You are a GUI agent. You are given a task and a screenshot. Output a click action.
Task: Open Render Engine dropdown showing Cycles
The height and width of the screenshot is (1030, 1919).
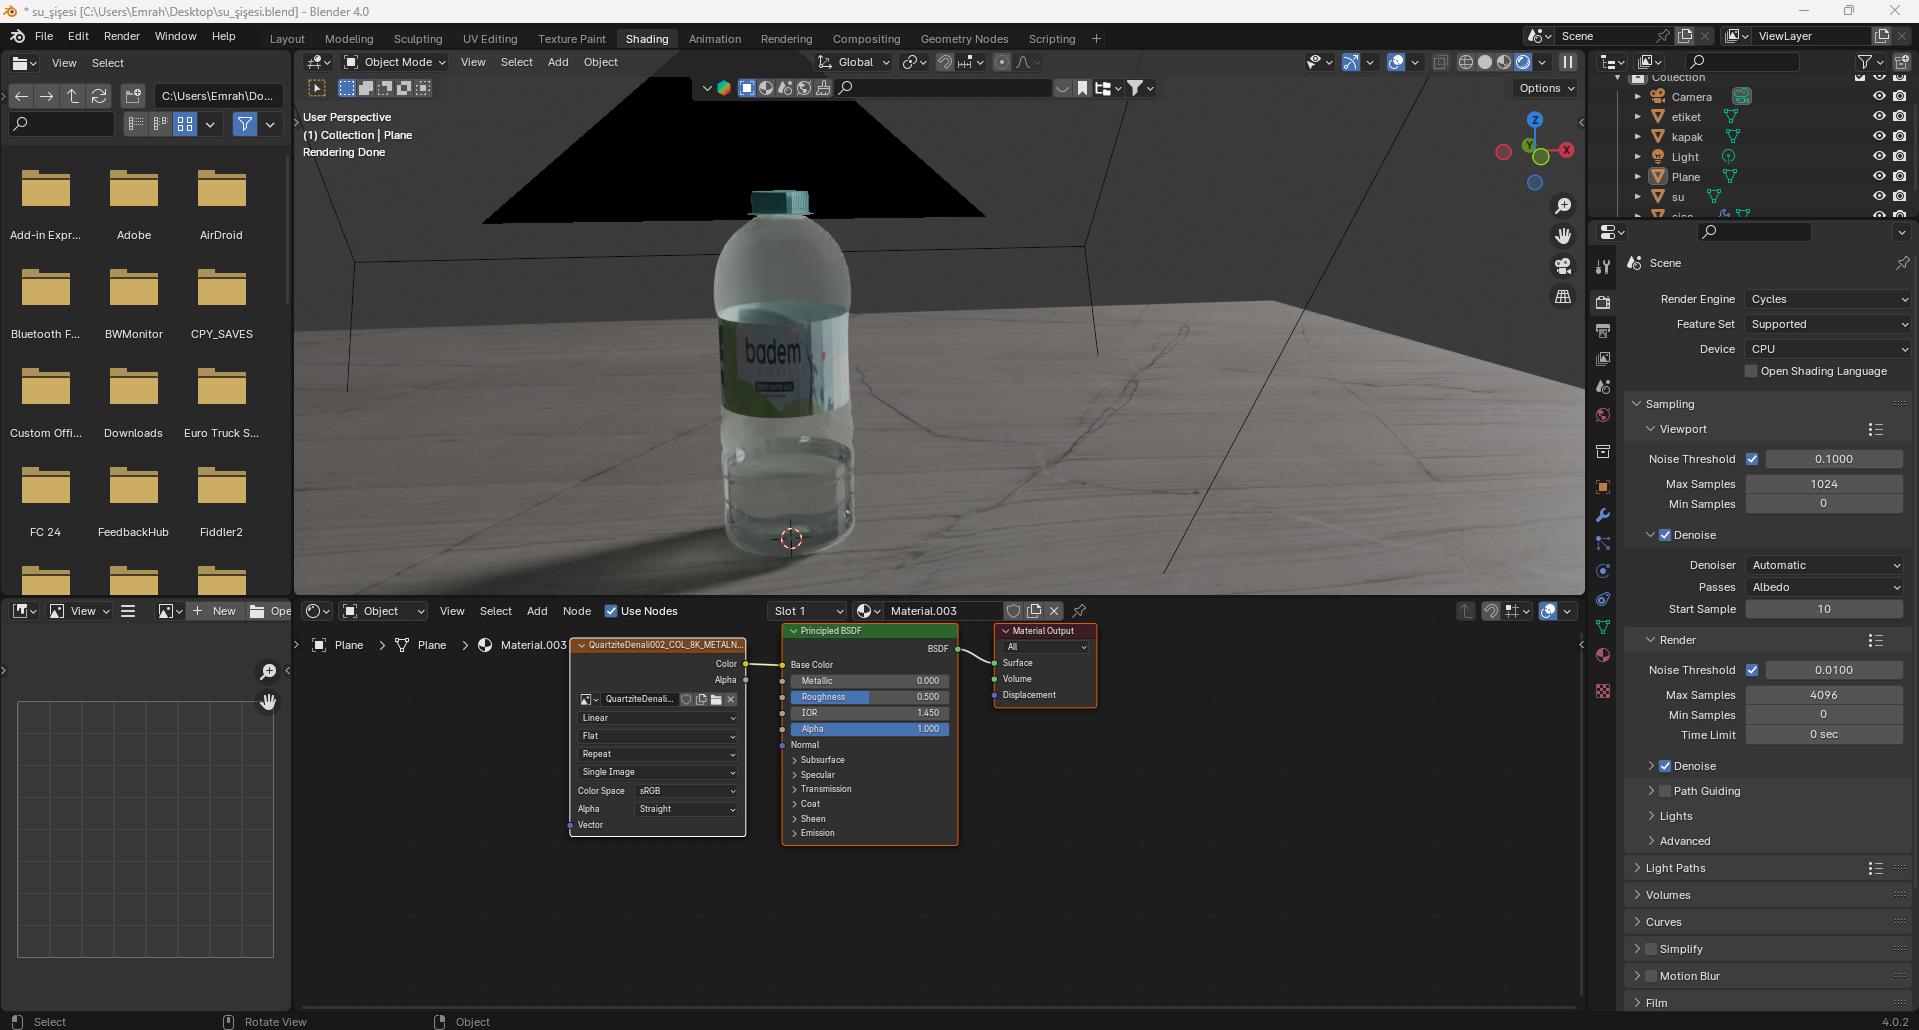pyautogui.click(x=1828, y=299)
